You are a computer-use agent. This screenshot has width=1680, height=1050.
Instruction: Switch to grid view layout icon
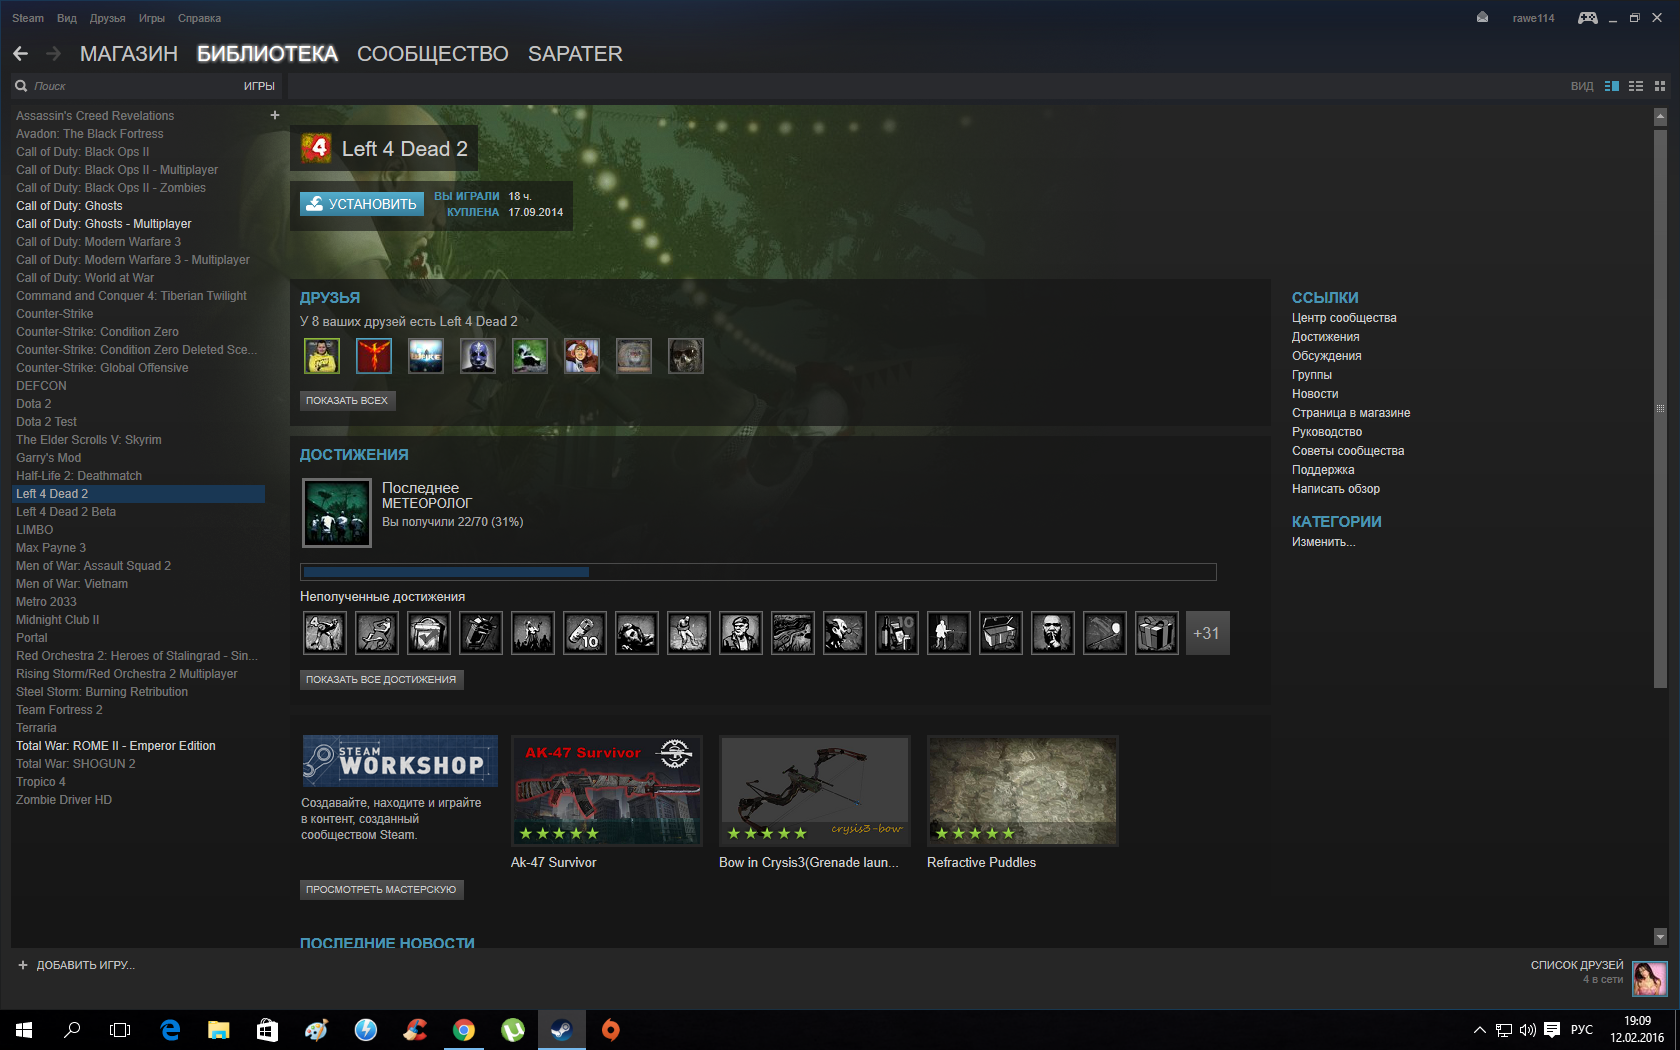coord(1660,86)
